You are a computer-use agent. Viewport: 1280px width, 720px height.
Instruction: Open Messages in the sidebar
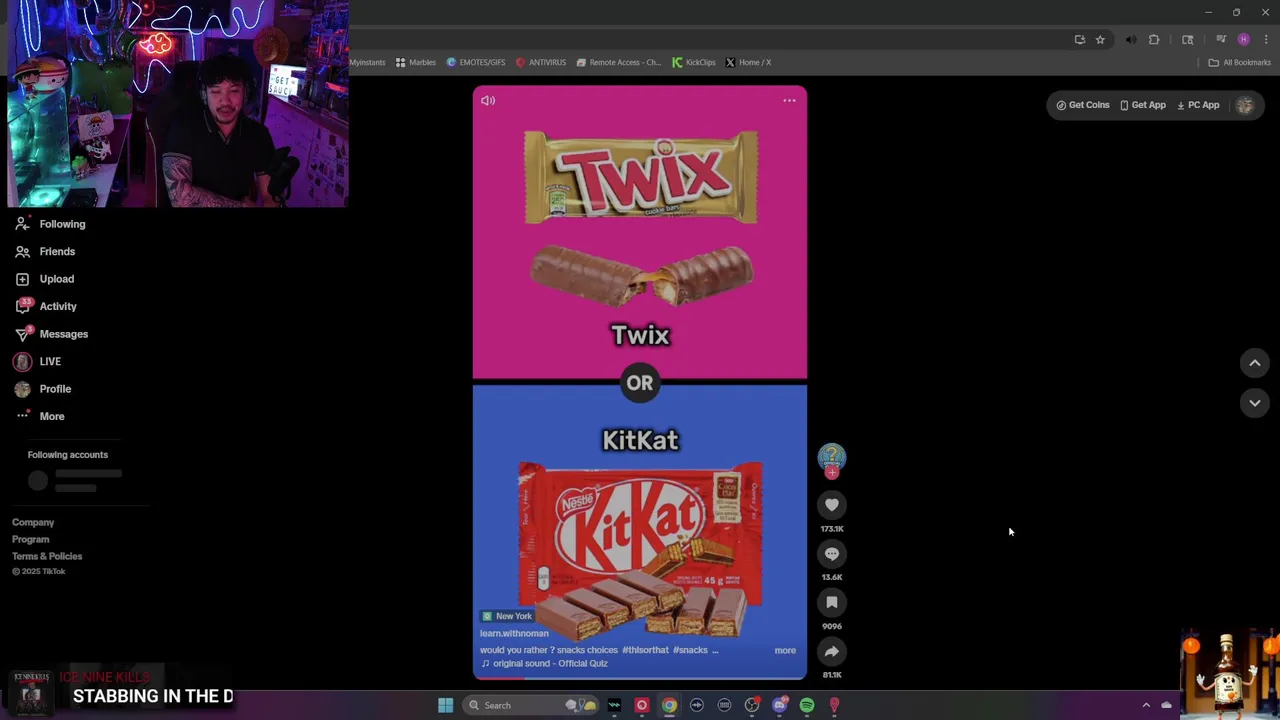(x=51, y=334)
